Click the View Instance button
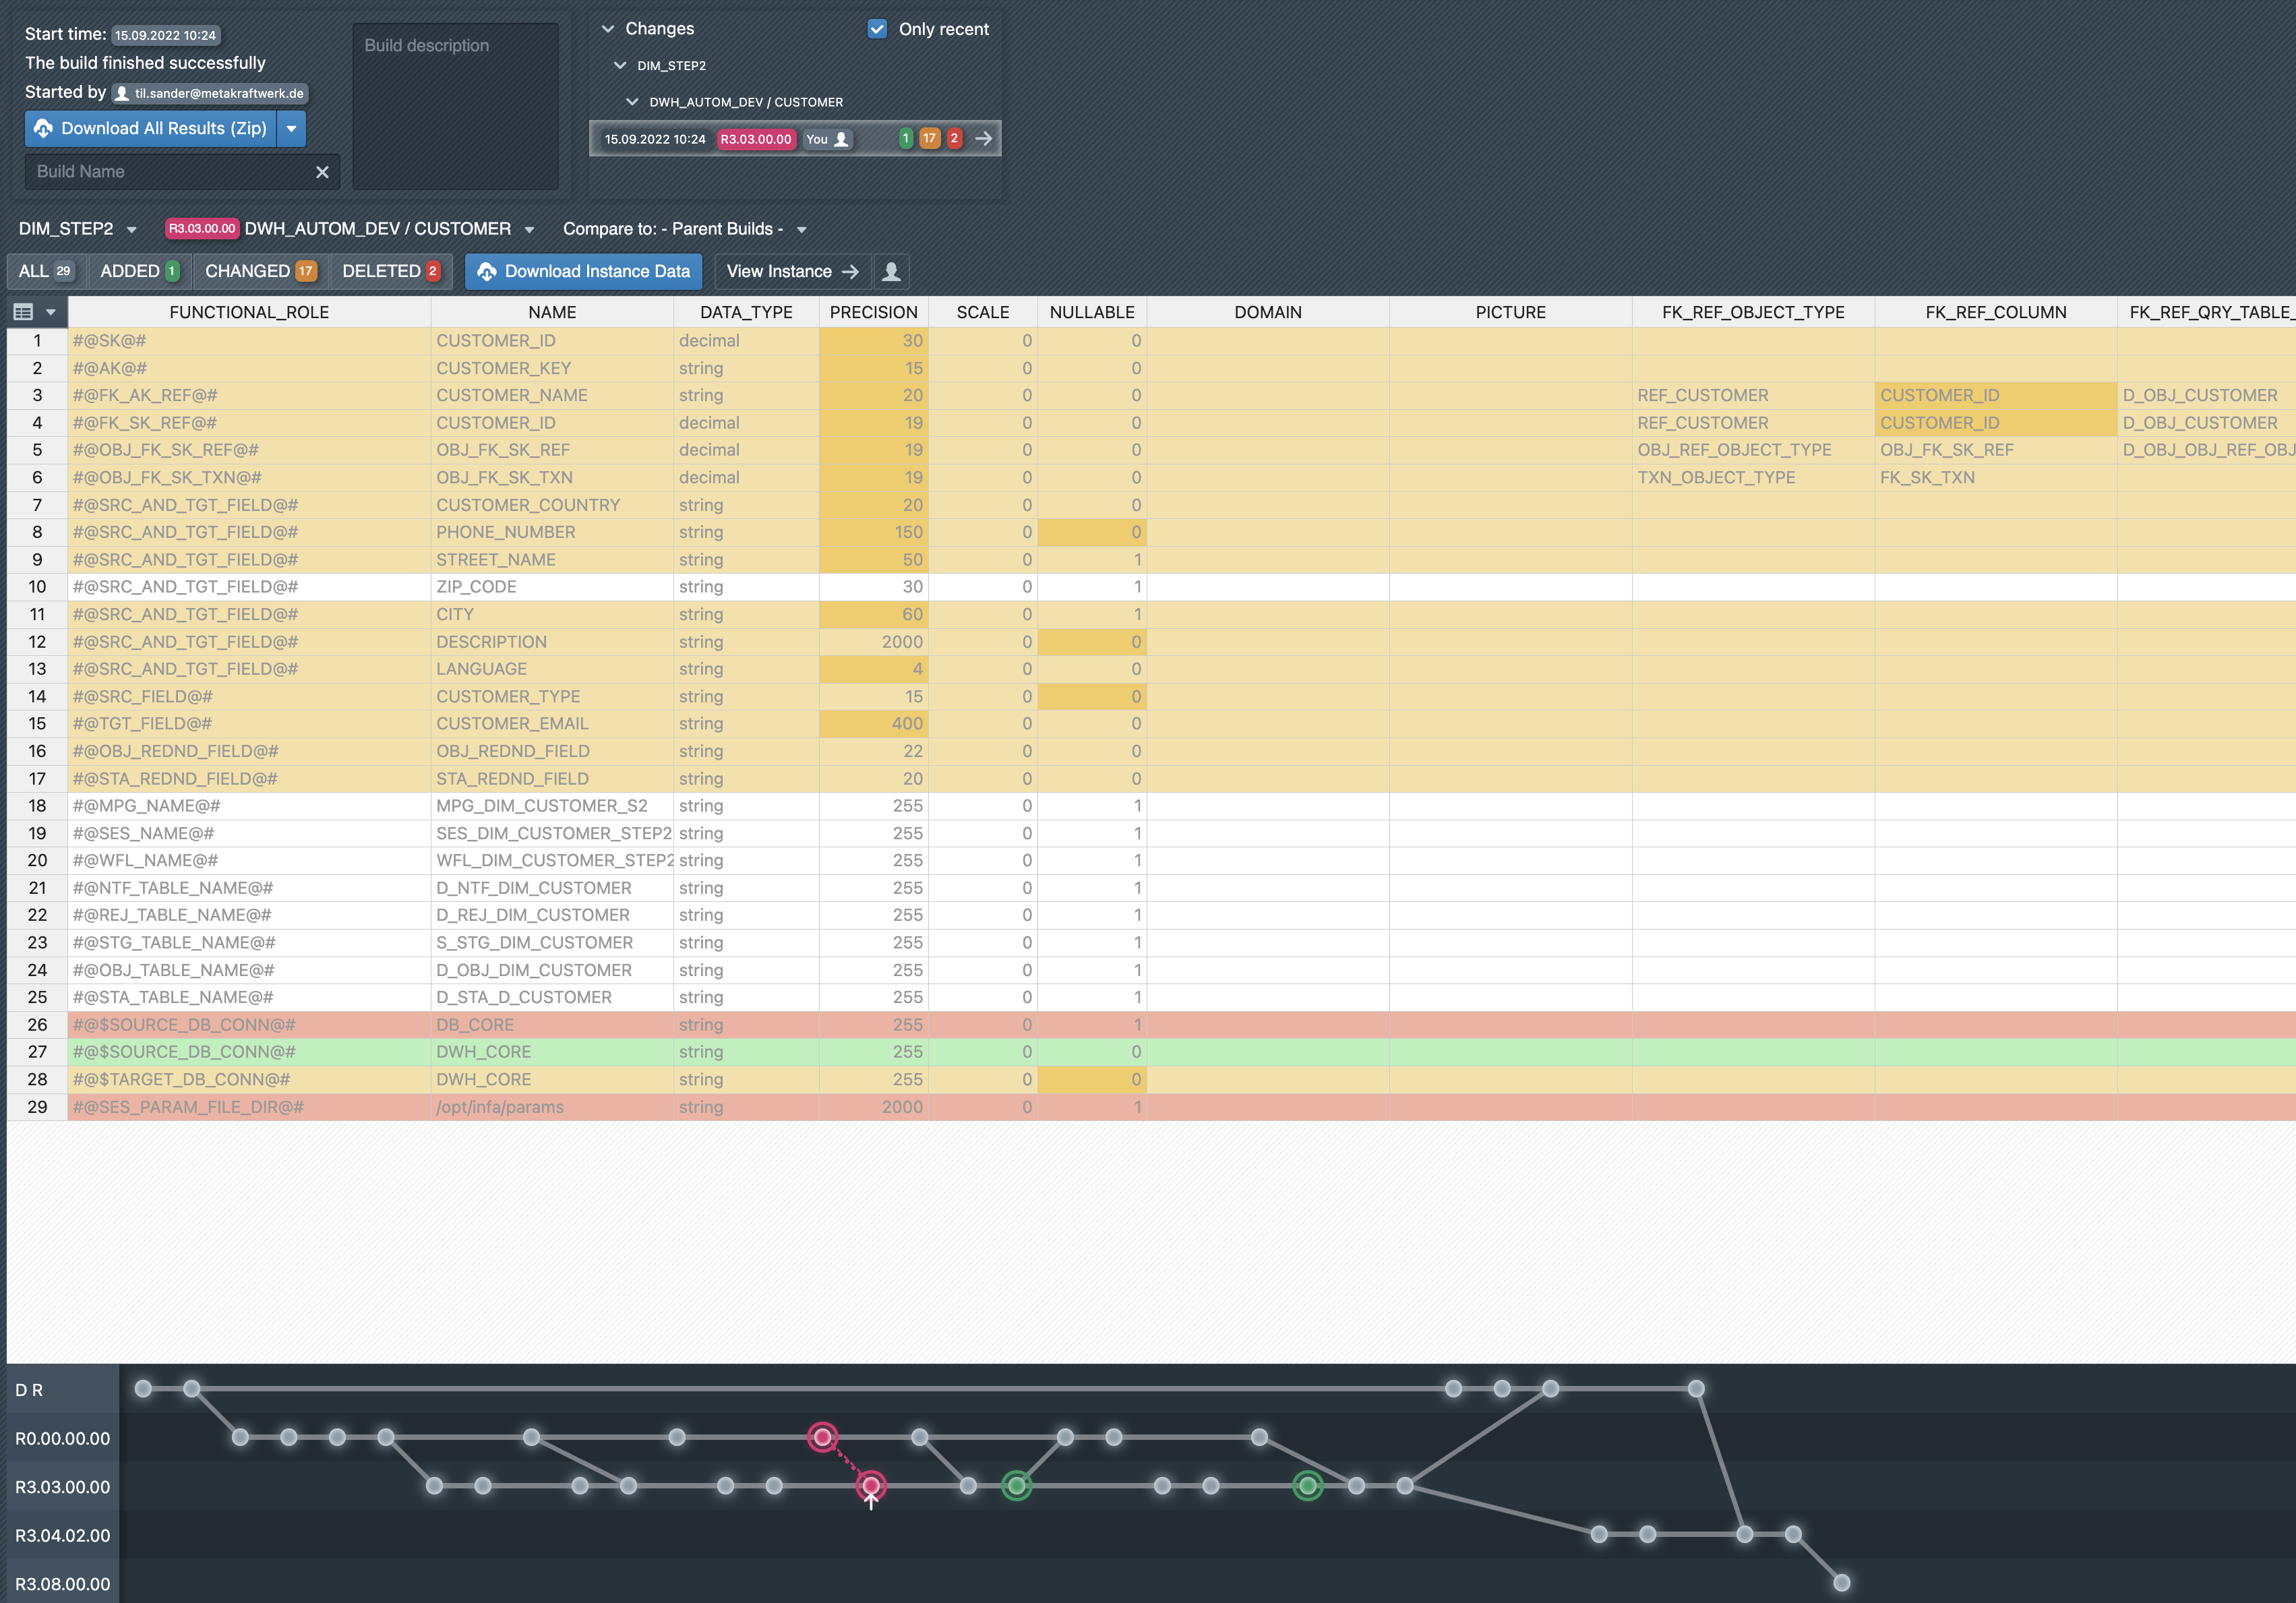 791,271
